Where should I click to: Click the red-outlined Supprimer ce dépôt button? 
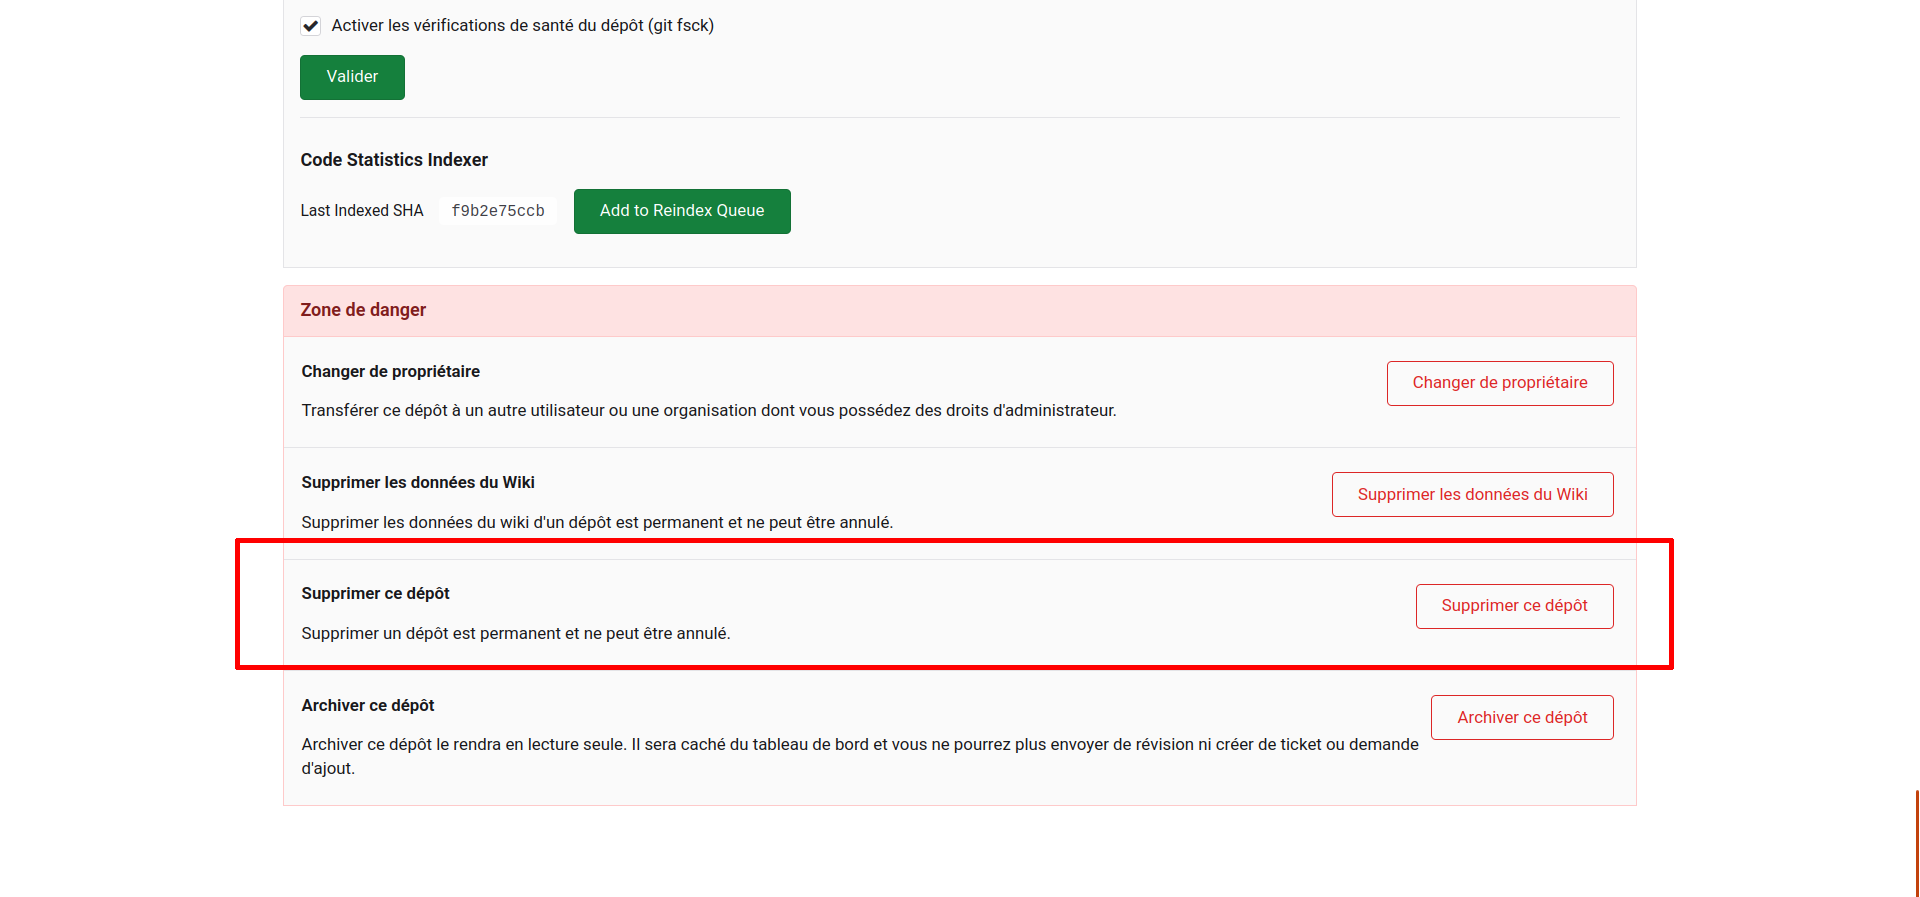[x=1514, y=606]
